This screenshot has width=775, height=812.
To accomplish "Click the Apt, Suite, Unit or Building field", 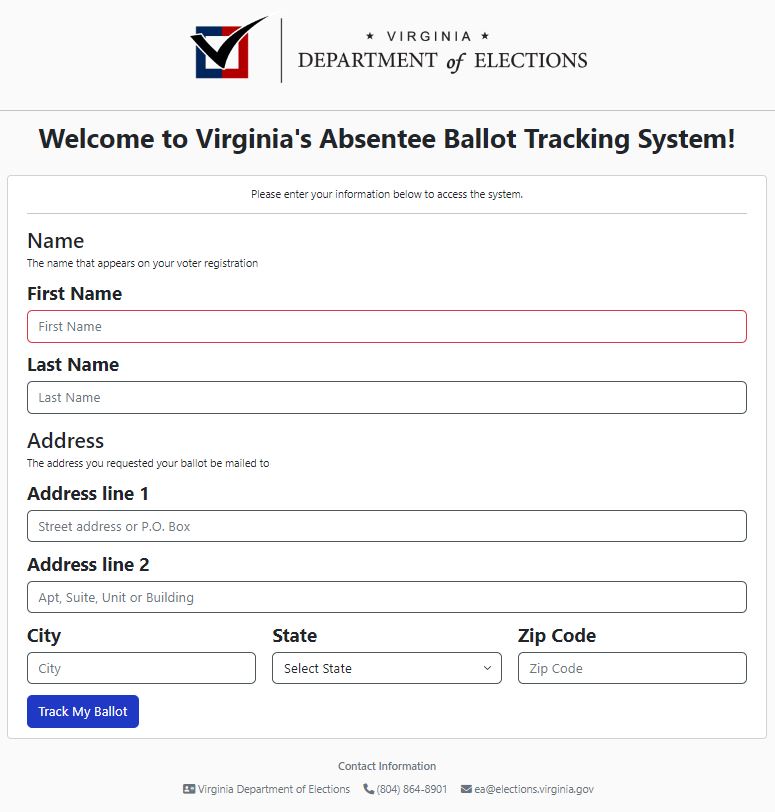I will pyautogui.click(x=386, y=597).
